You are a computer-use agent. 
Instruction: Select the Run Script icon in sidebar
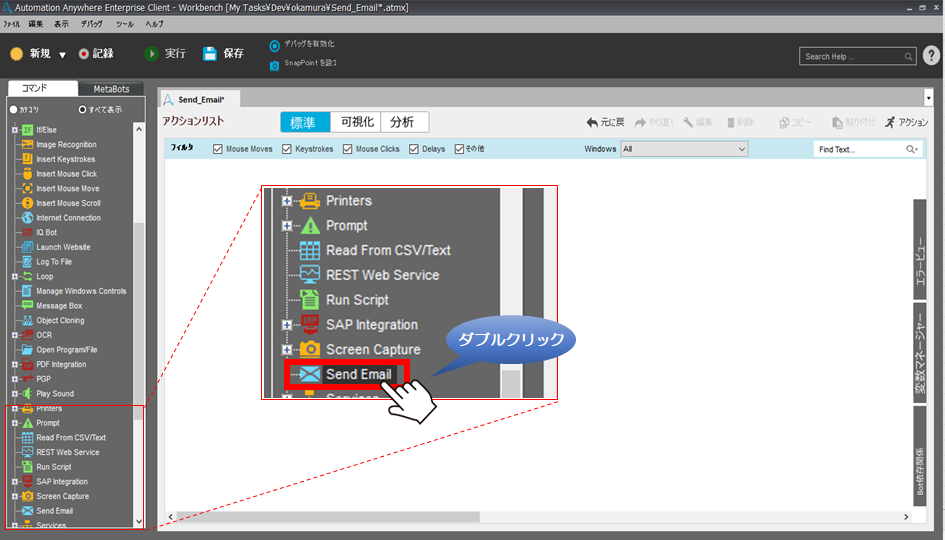(27, 466)
